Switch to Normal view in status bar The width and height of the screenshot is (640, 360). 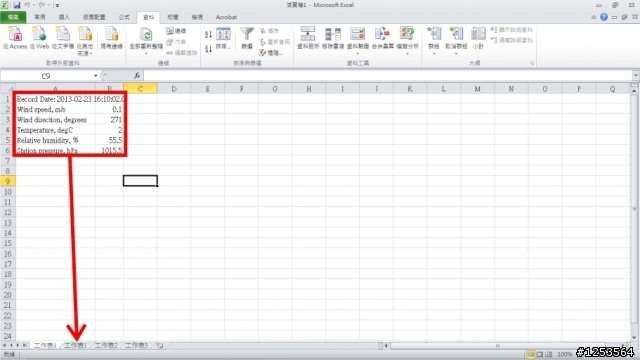click(531, 354)
